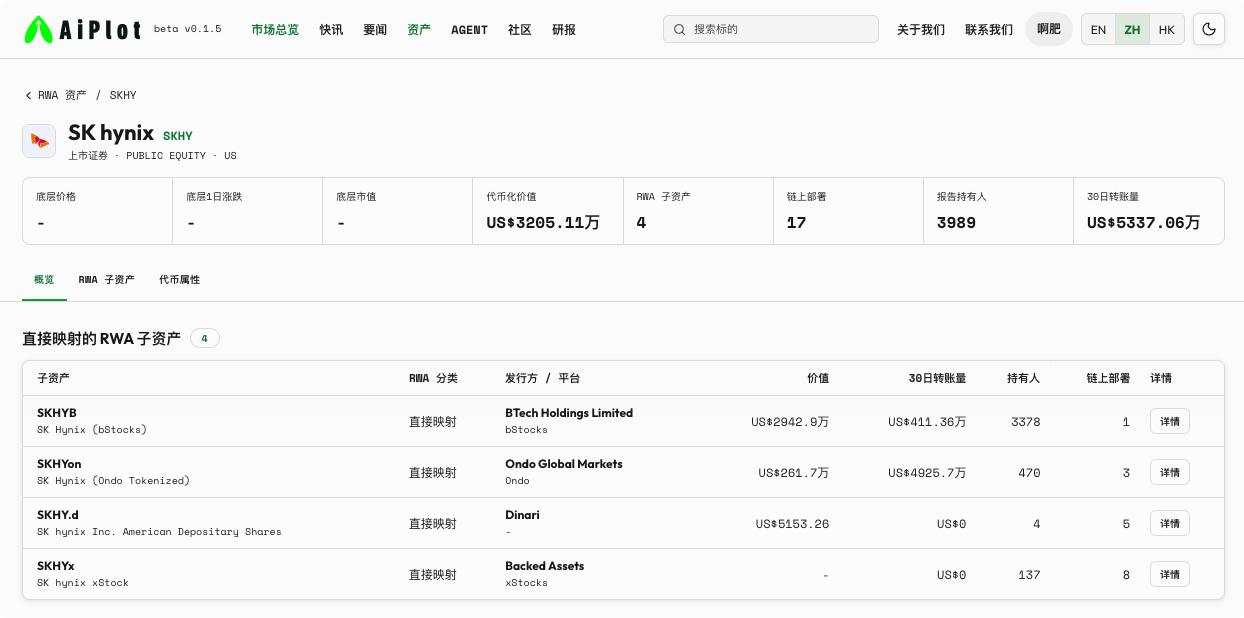The height and width of the screenshot is (618, 1244).
Task: Focus the 搜索标的 search field
Action: click(771, 29)
